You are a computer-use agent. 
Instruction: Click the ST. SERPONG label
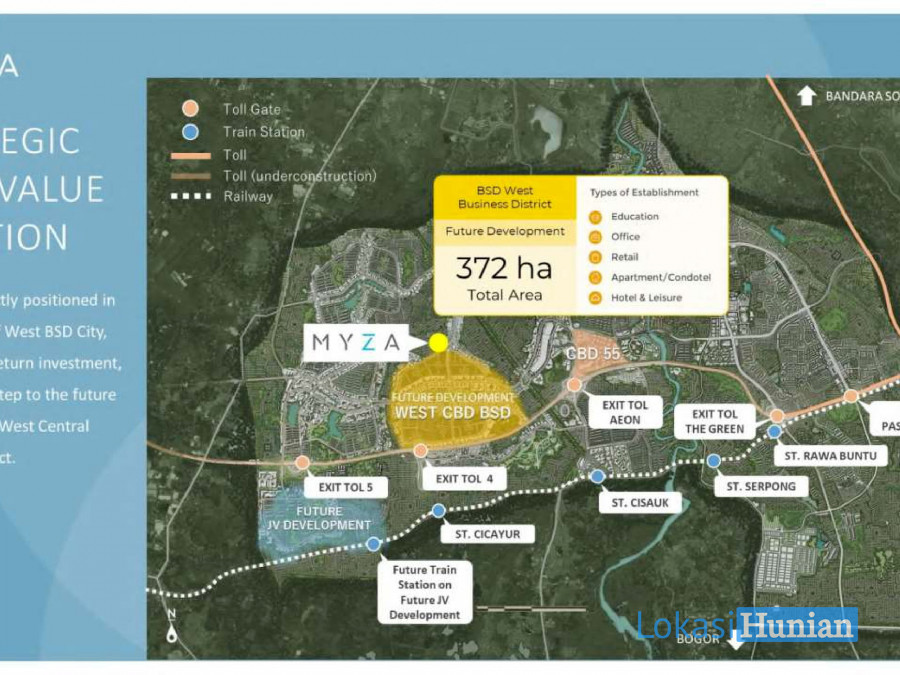point(761,486)
